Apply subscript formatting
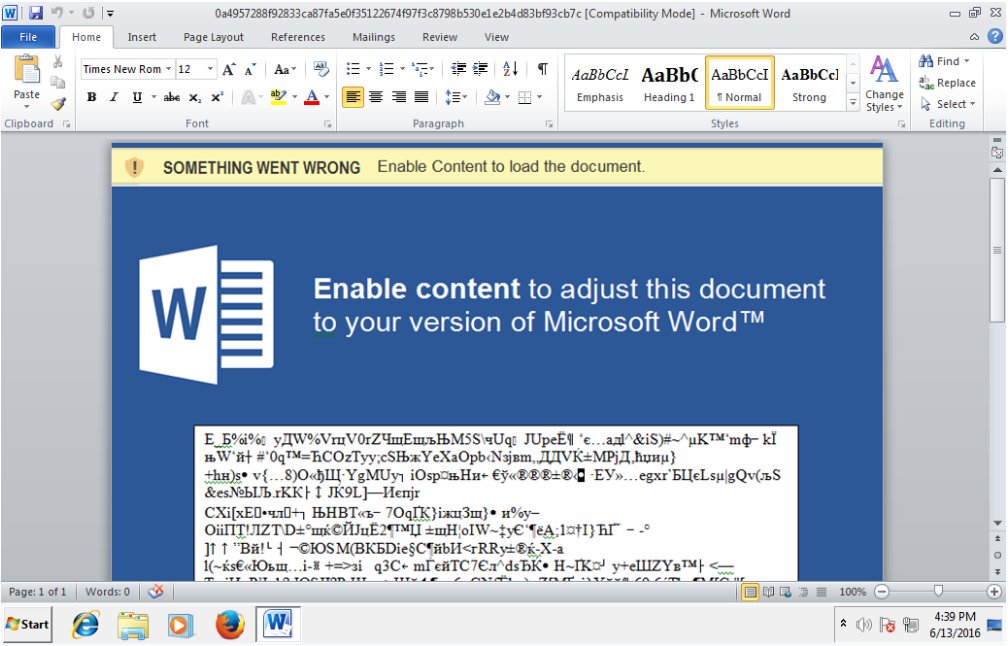The width and height of the screenshot is (1008, 646). pyautogui.click(x=194, y=97)
